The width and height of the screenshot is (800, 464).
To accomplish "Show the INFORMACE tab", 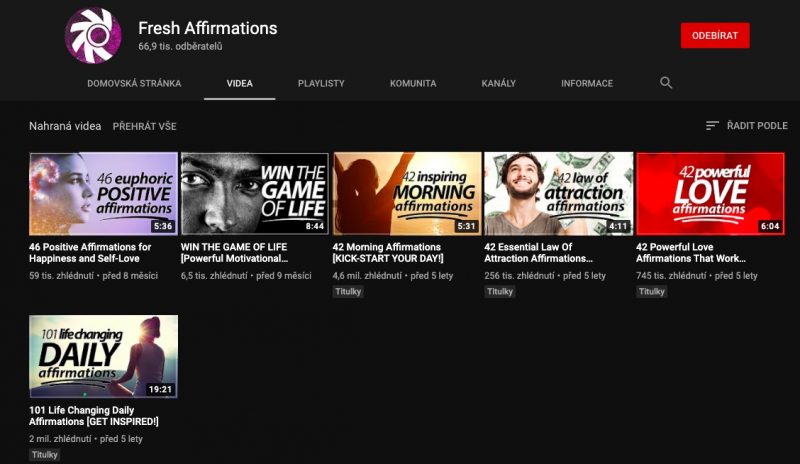I will point(587,83).
